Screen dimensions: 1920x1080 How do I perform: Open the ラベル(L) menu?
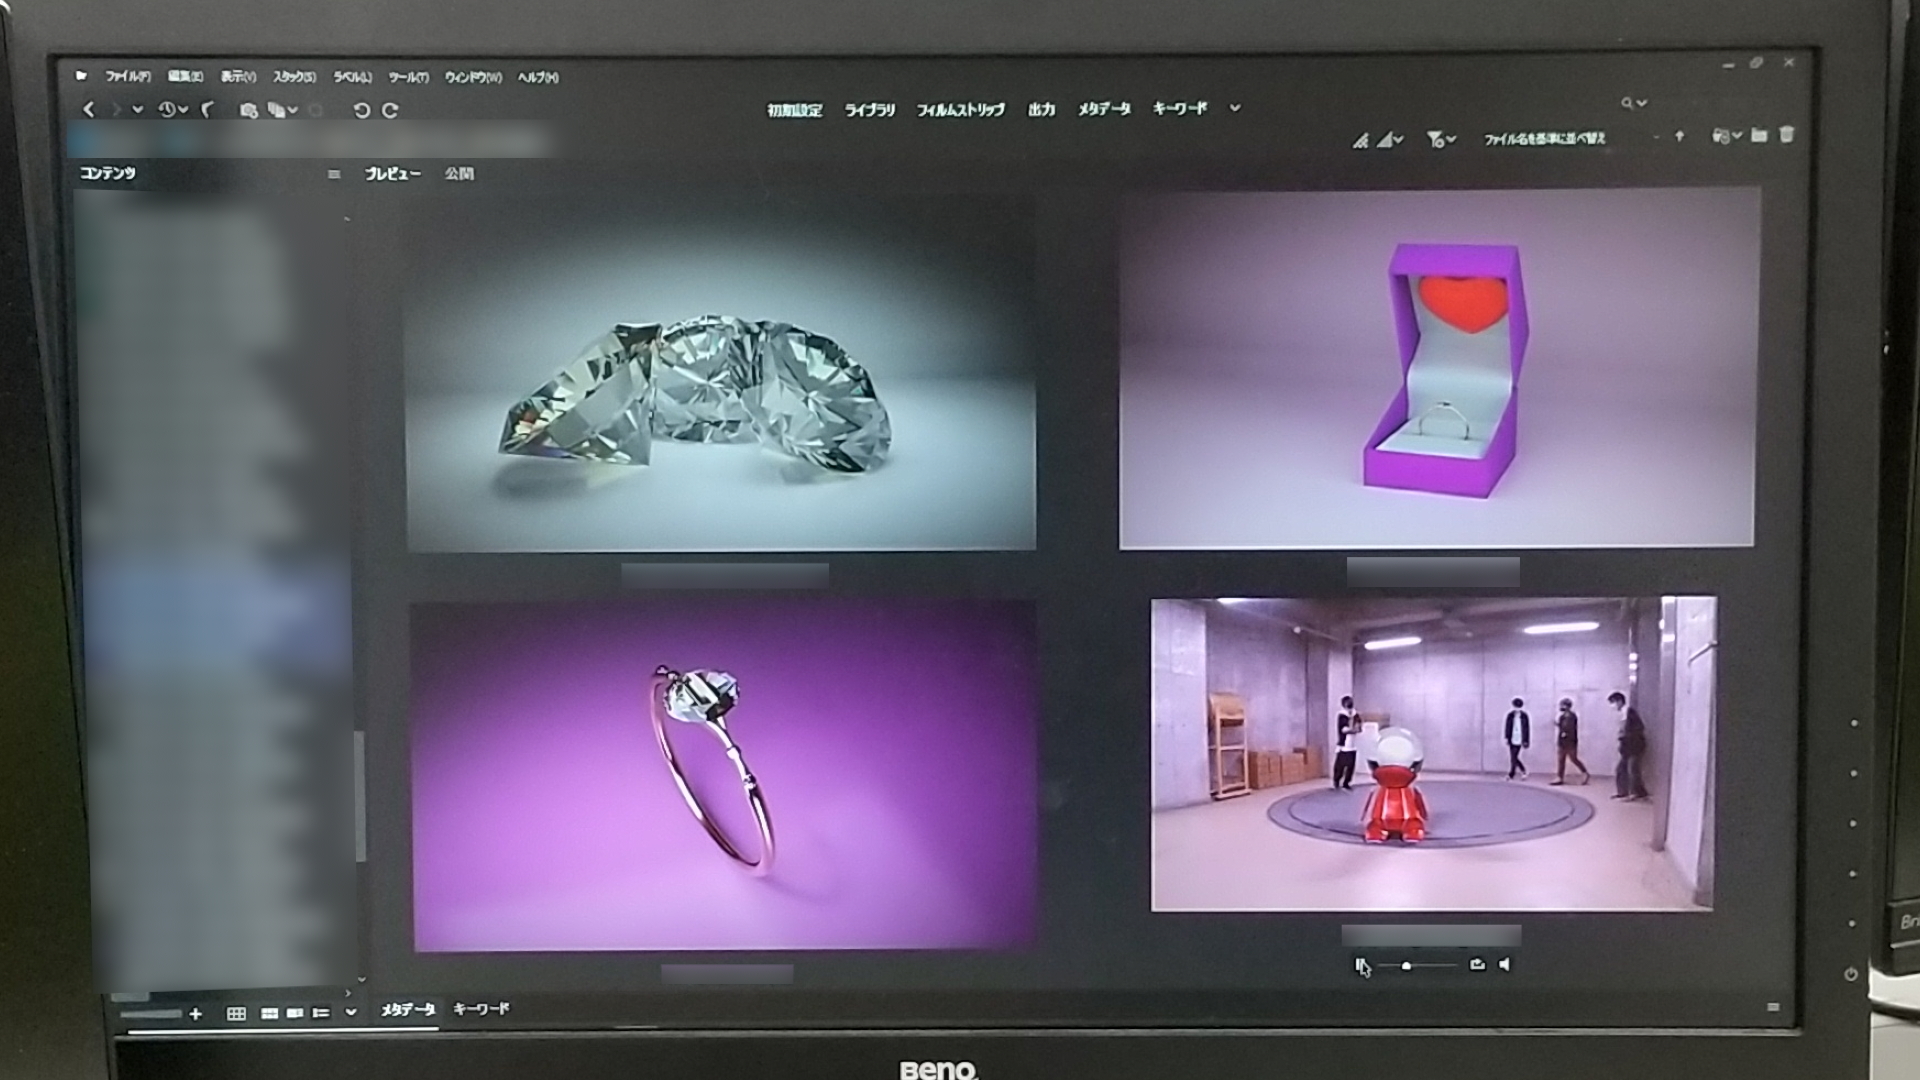352,77
